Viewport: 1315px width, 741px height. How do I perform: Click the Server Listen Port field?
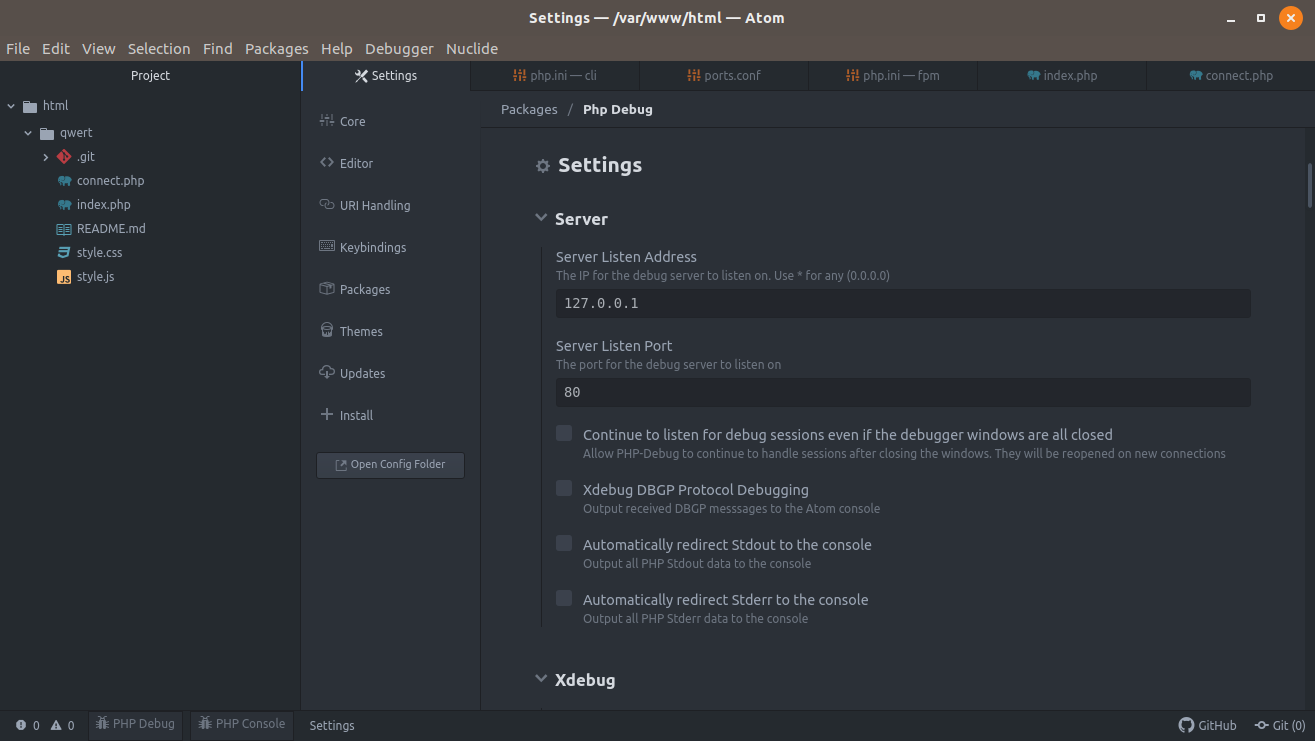(x=903, y=392)
